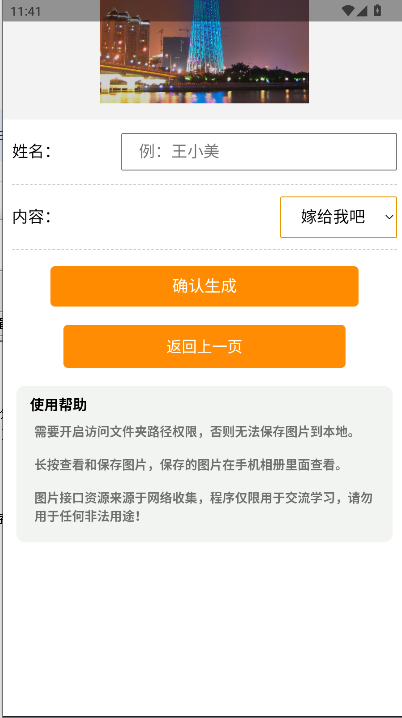The height and width of the screenshot is (718, 402).
Task: Click the 内容 label text
Action: (31, 217)
